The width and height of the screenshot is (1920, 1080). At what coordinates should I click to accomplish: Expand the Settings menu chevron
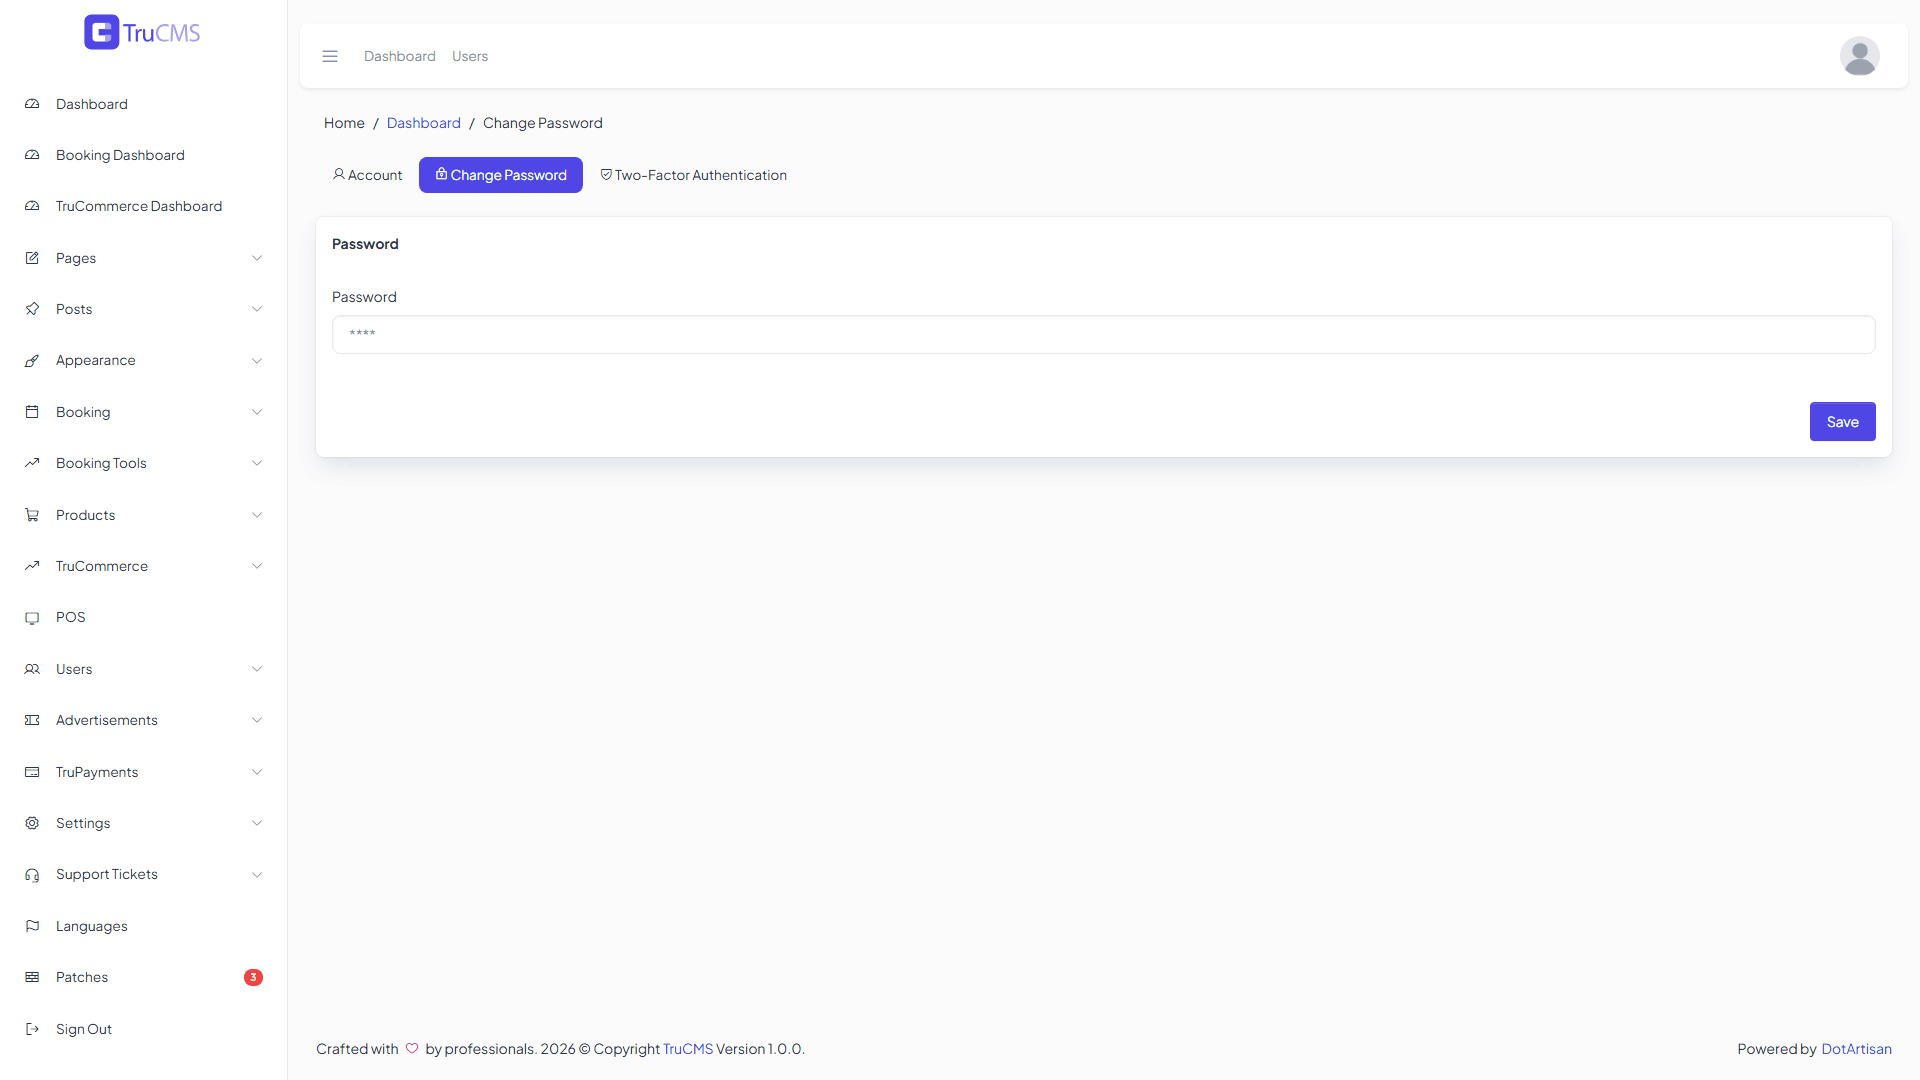257,823
